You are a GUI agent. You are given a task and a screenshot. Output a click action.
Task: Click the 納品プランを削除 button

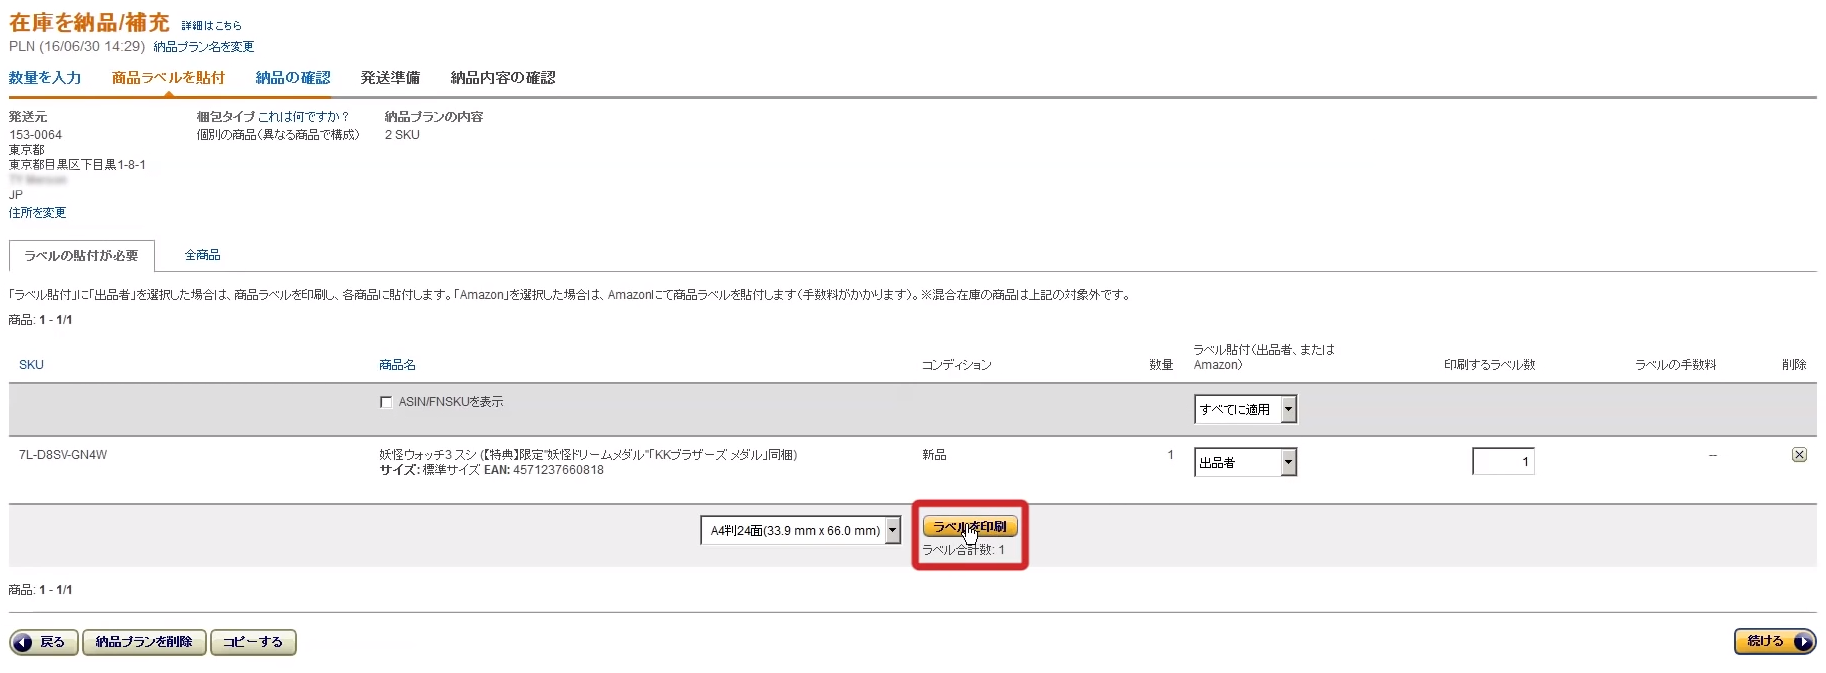tap(144, 642)
